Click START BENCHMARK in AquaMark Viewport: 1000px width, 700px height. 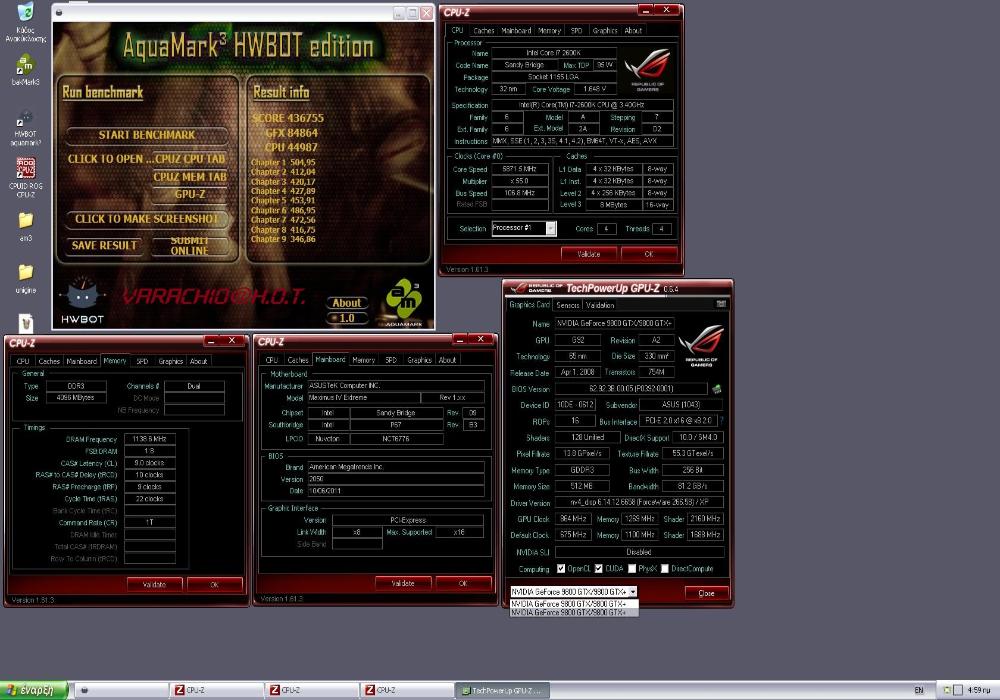pyautogui.click(x=147, y=135)
